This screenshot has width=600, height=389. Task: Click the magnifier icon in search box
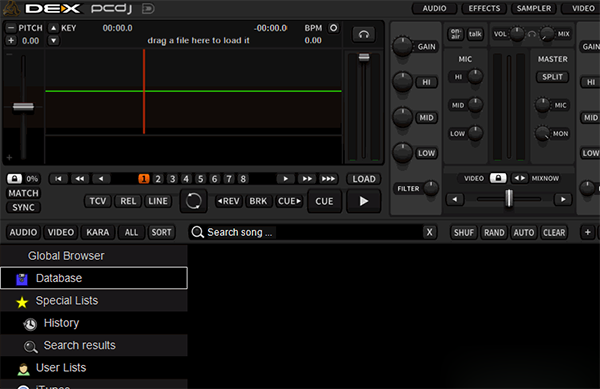click(x=197, y=232)
